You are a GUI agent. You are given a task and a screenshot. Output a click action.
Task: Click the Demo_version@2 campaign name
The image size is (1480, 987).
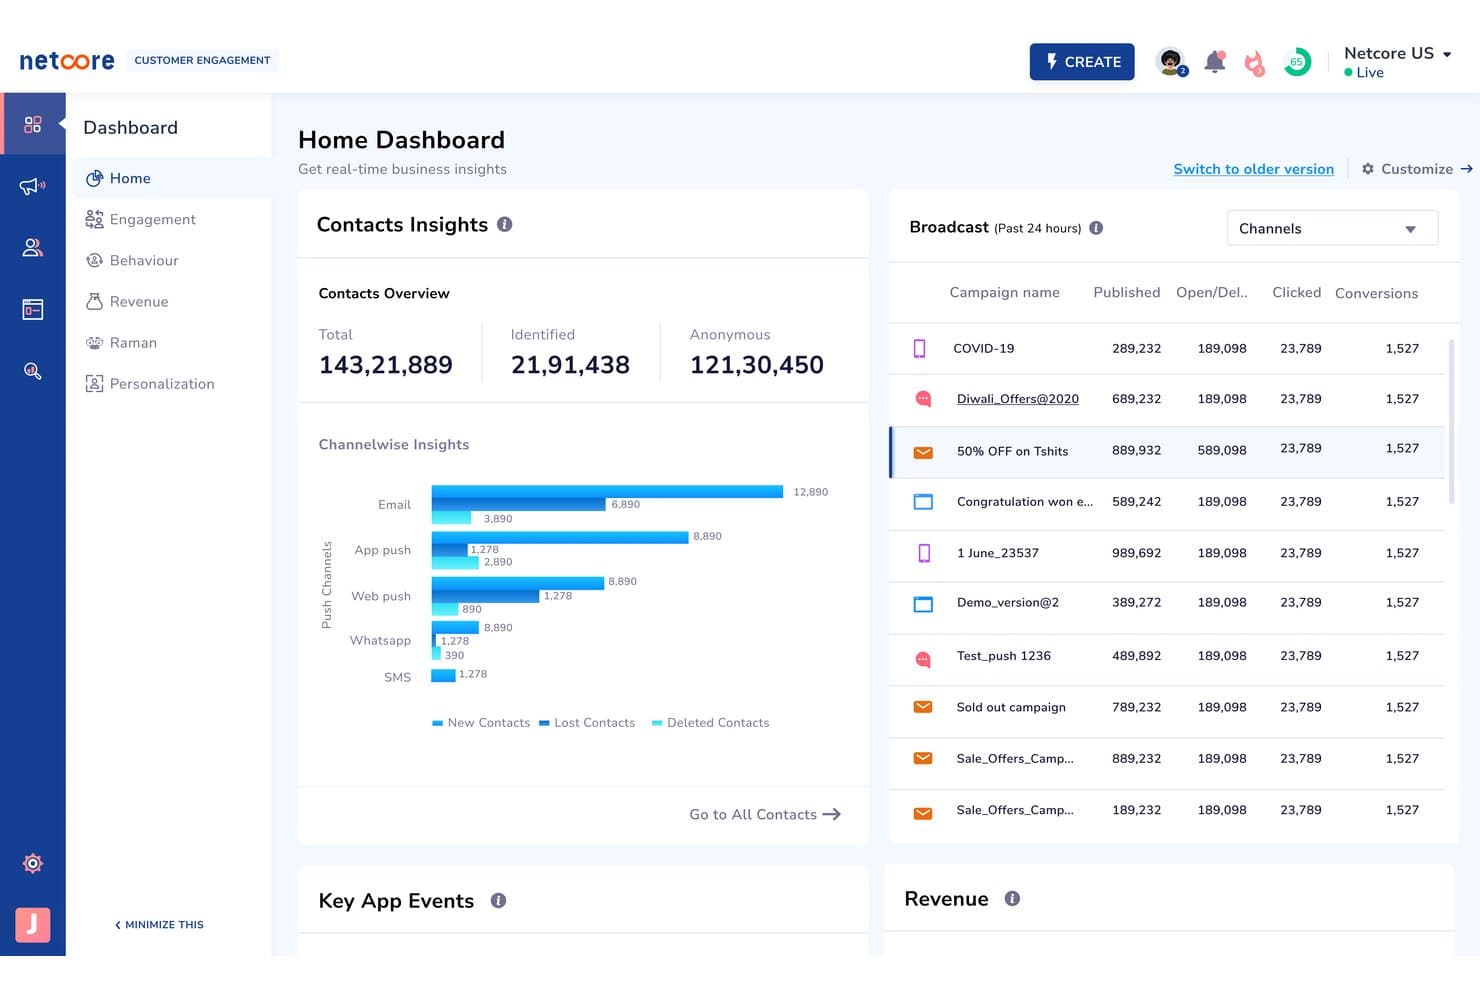click(1007, 603)
